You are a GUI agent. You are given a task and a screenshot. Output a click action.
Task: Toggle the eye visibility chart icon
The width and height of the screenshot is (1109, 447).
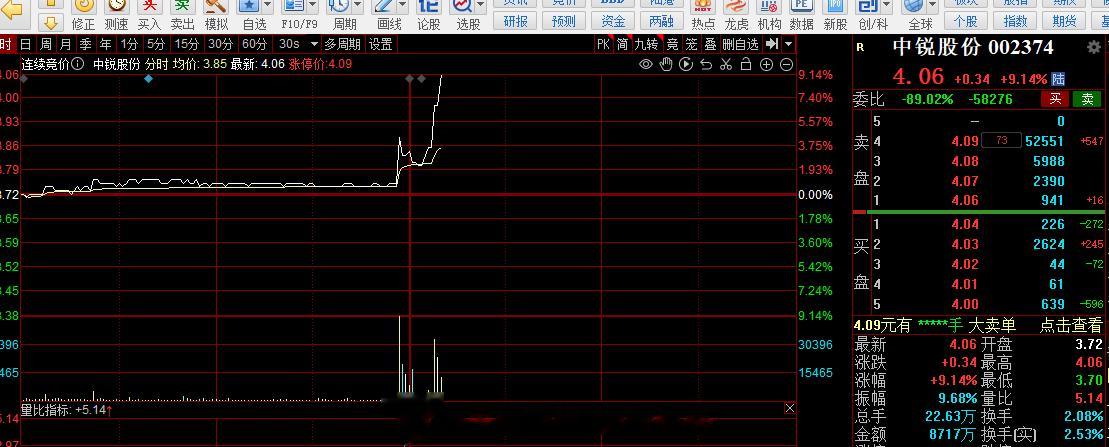(646, 64)
